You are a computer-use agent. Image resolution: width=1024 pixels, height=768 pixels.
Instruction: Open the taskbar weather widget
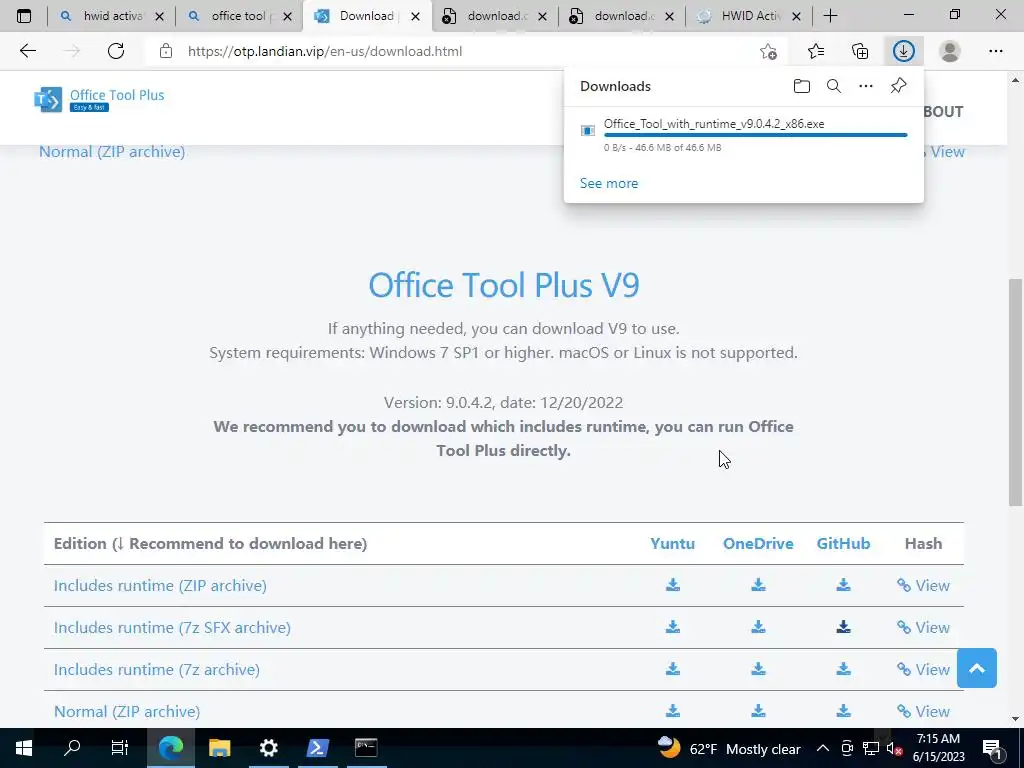tap(728, 748)
